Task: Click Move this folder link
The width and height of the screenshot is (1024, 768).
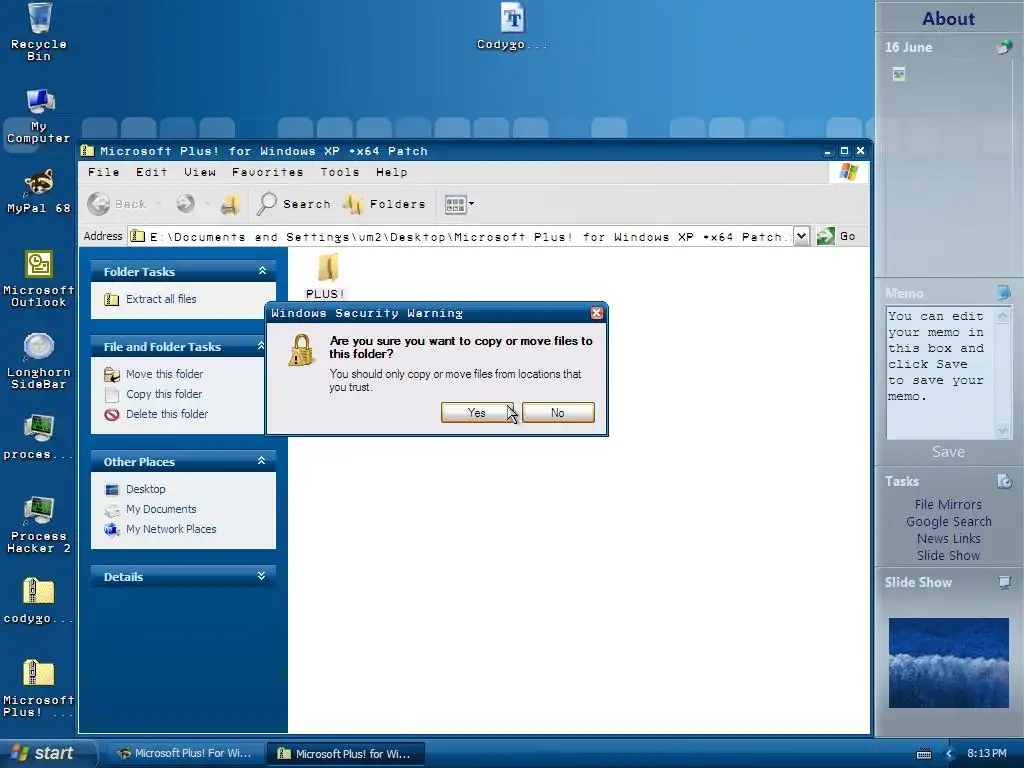Action: (x=165, y=374)
